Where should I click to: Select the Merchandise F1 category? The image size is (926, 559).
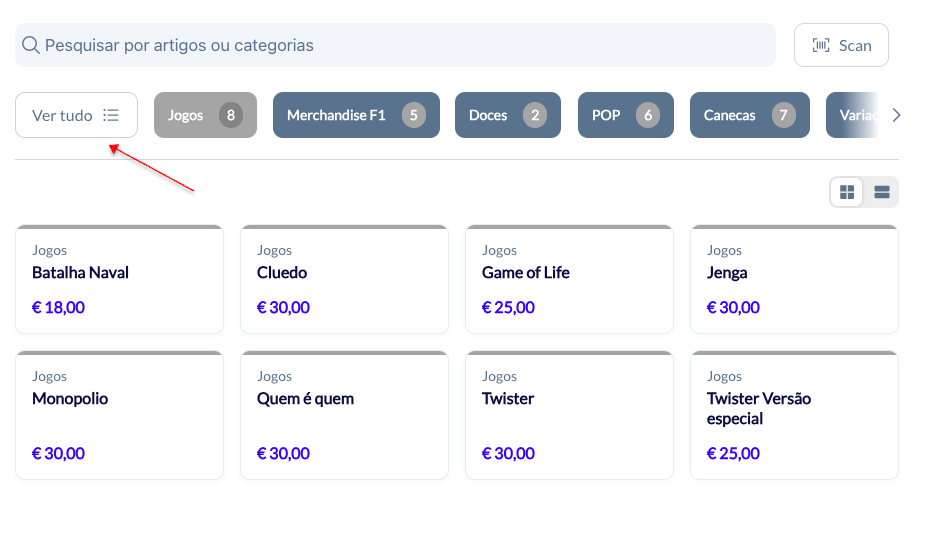356,115
